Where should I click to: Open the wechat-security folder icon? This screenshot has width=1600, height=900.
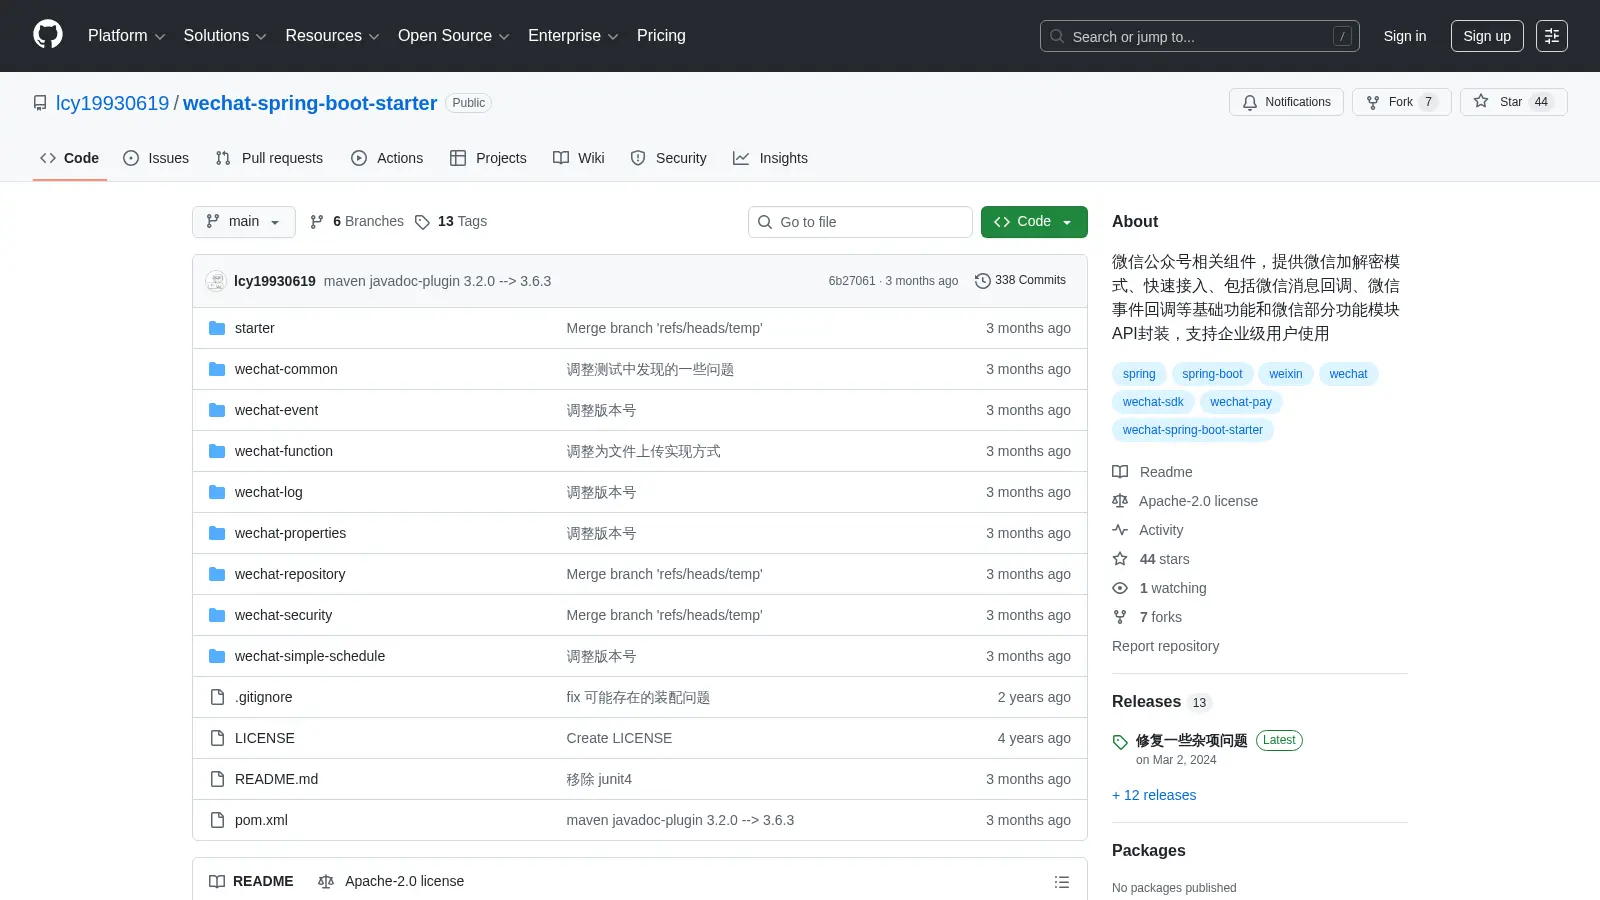coord(217,615)
